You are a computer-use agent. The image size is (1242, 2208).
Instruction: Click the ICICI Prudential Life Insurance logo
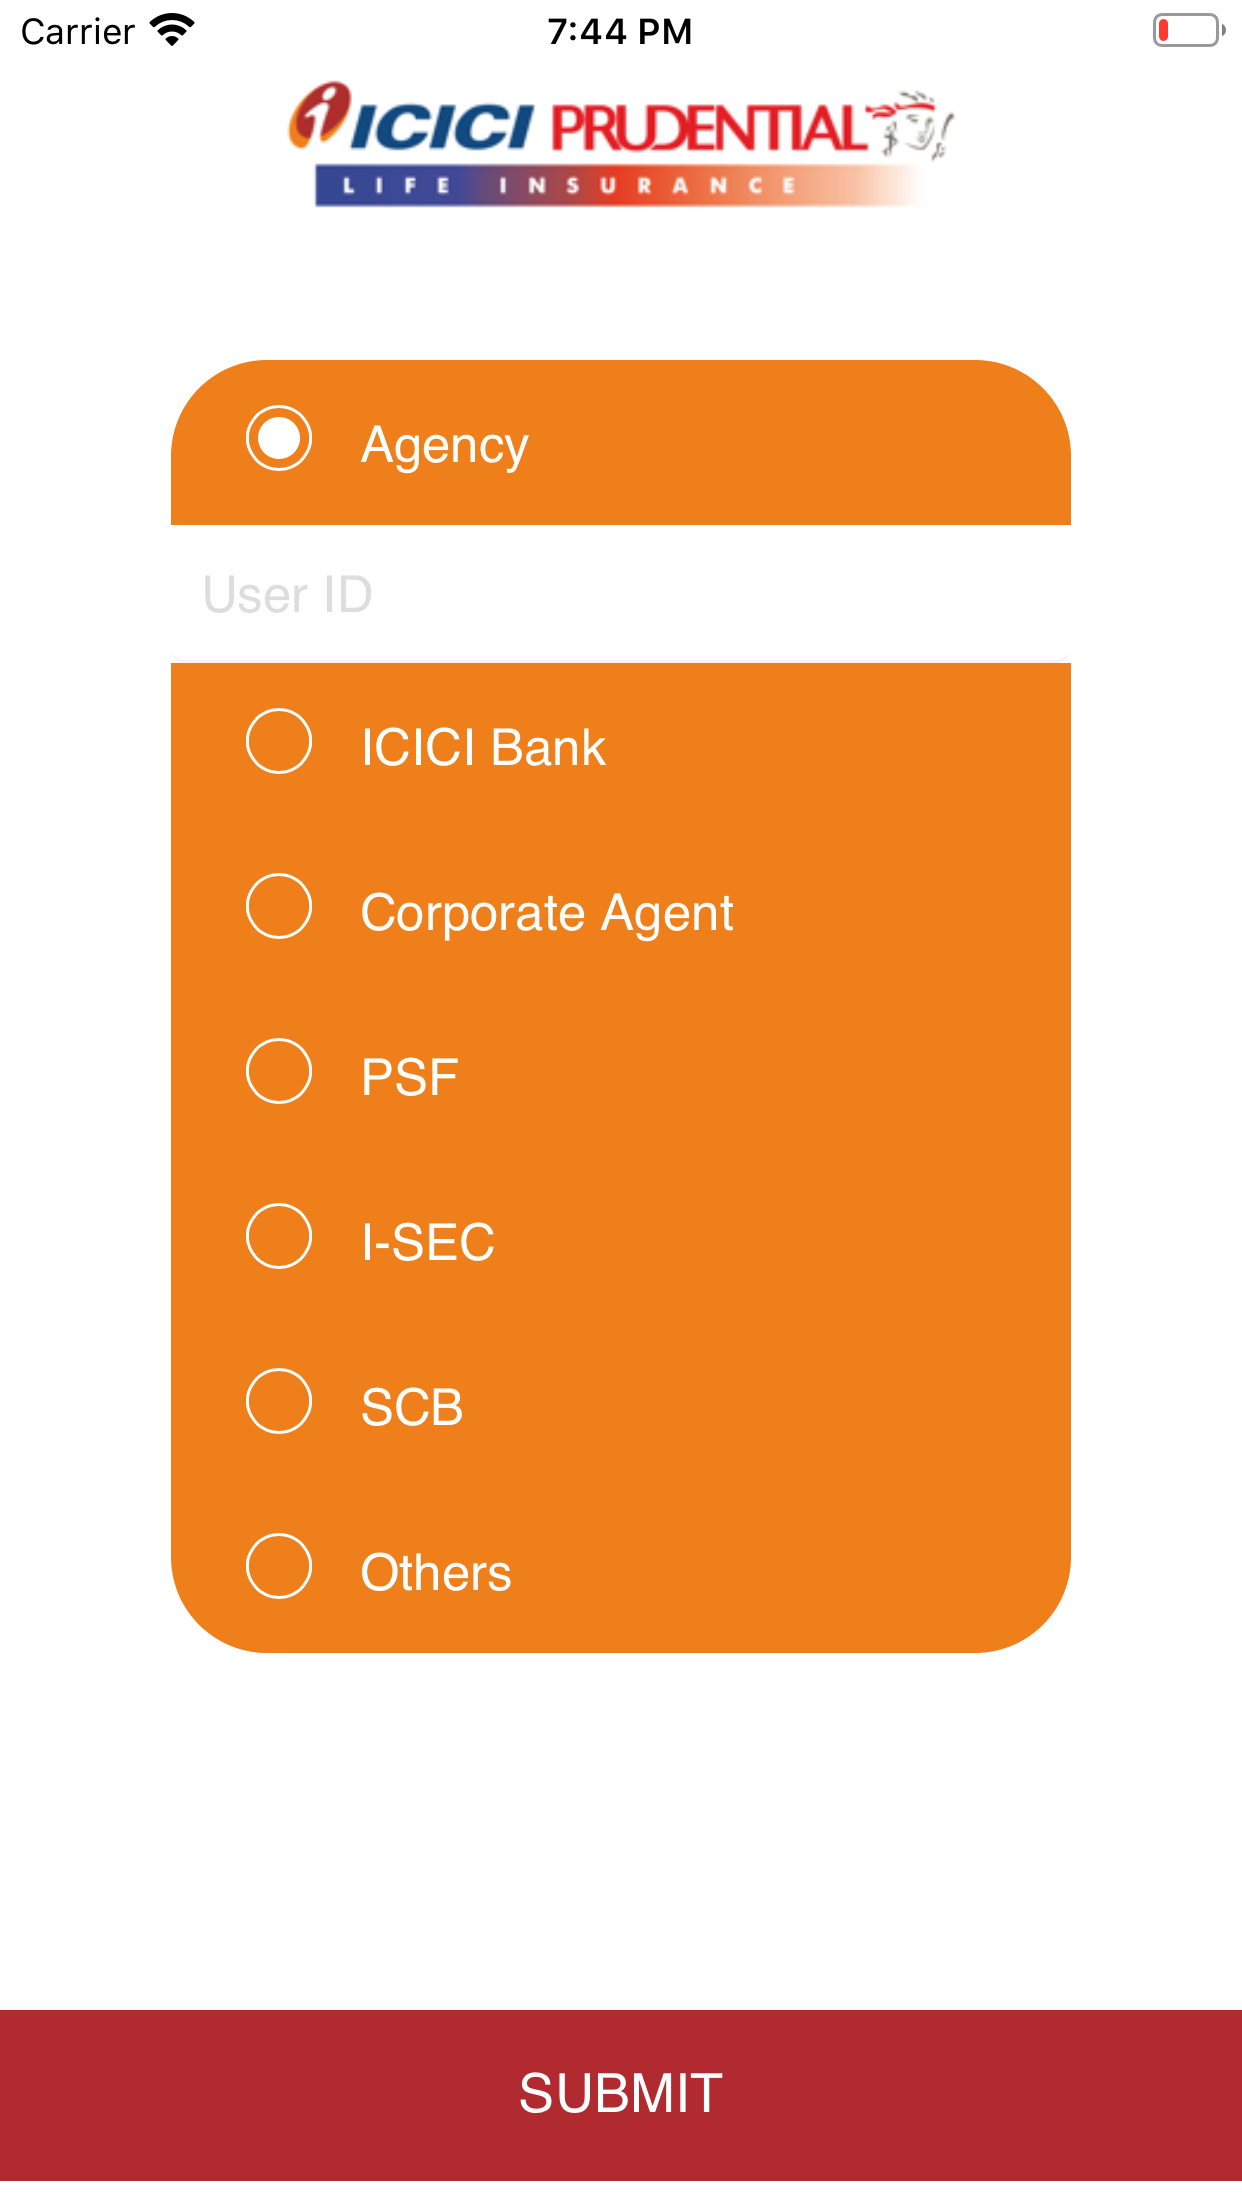[620, 145]
